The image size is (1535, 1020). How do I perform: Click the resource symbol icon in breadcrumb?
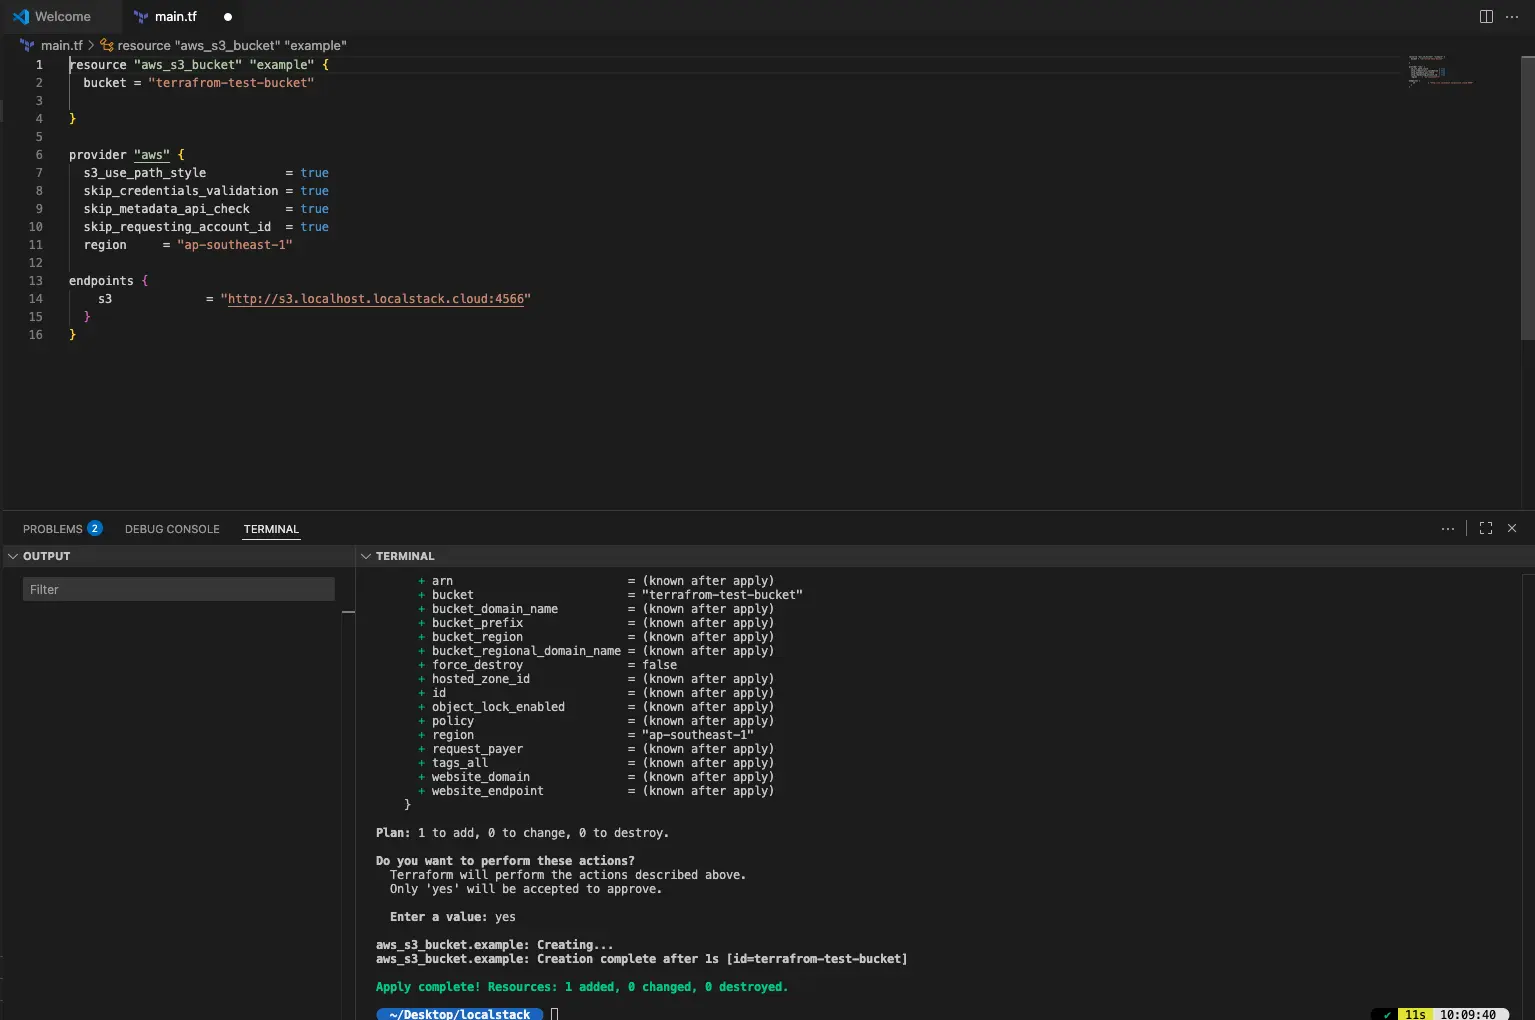107,45
